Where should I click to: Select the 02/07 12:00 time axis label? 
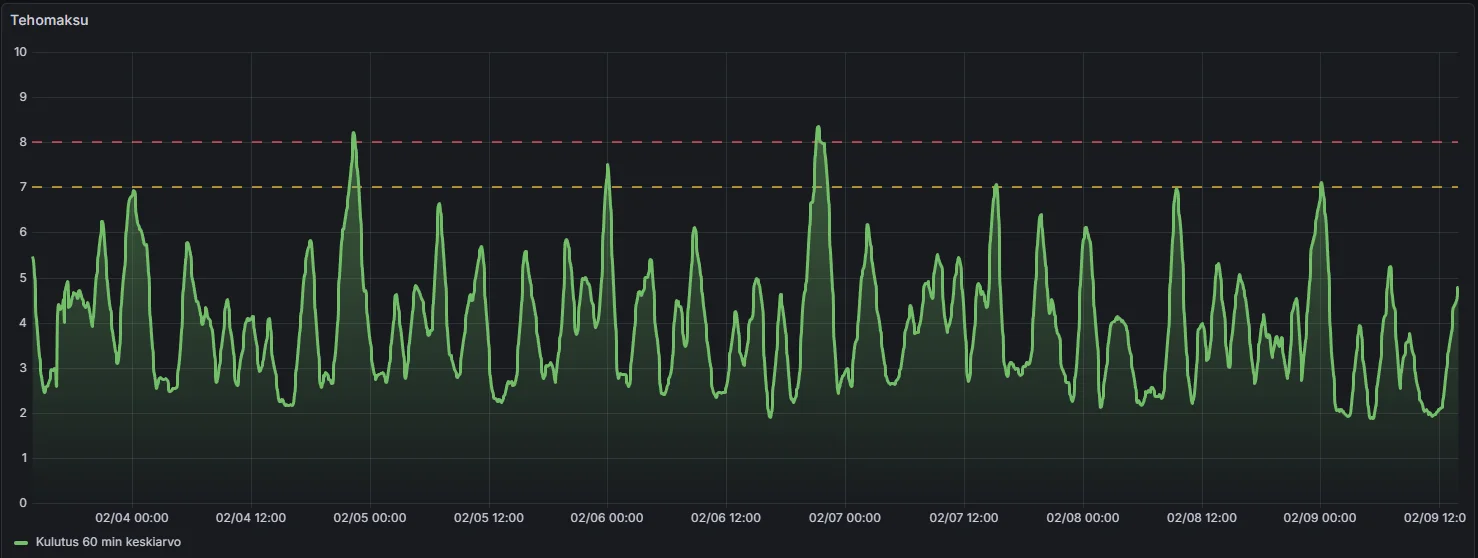coord(964,518)
